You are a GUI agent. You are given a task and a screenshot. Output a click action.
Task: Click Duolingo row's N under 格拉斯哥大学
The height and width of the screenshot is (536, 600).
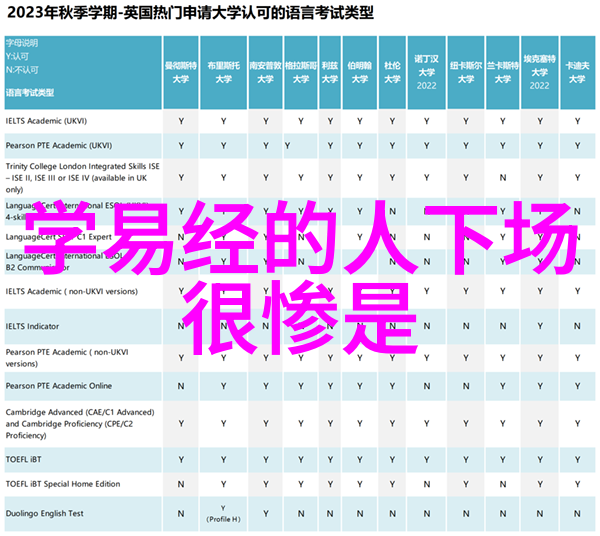pos(301,514)
